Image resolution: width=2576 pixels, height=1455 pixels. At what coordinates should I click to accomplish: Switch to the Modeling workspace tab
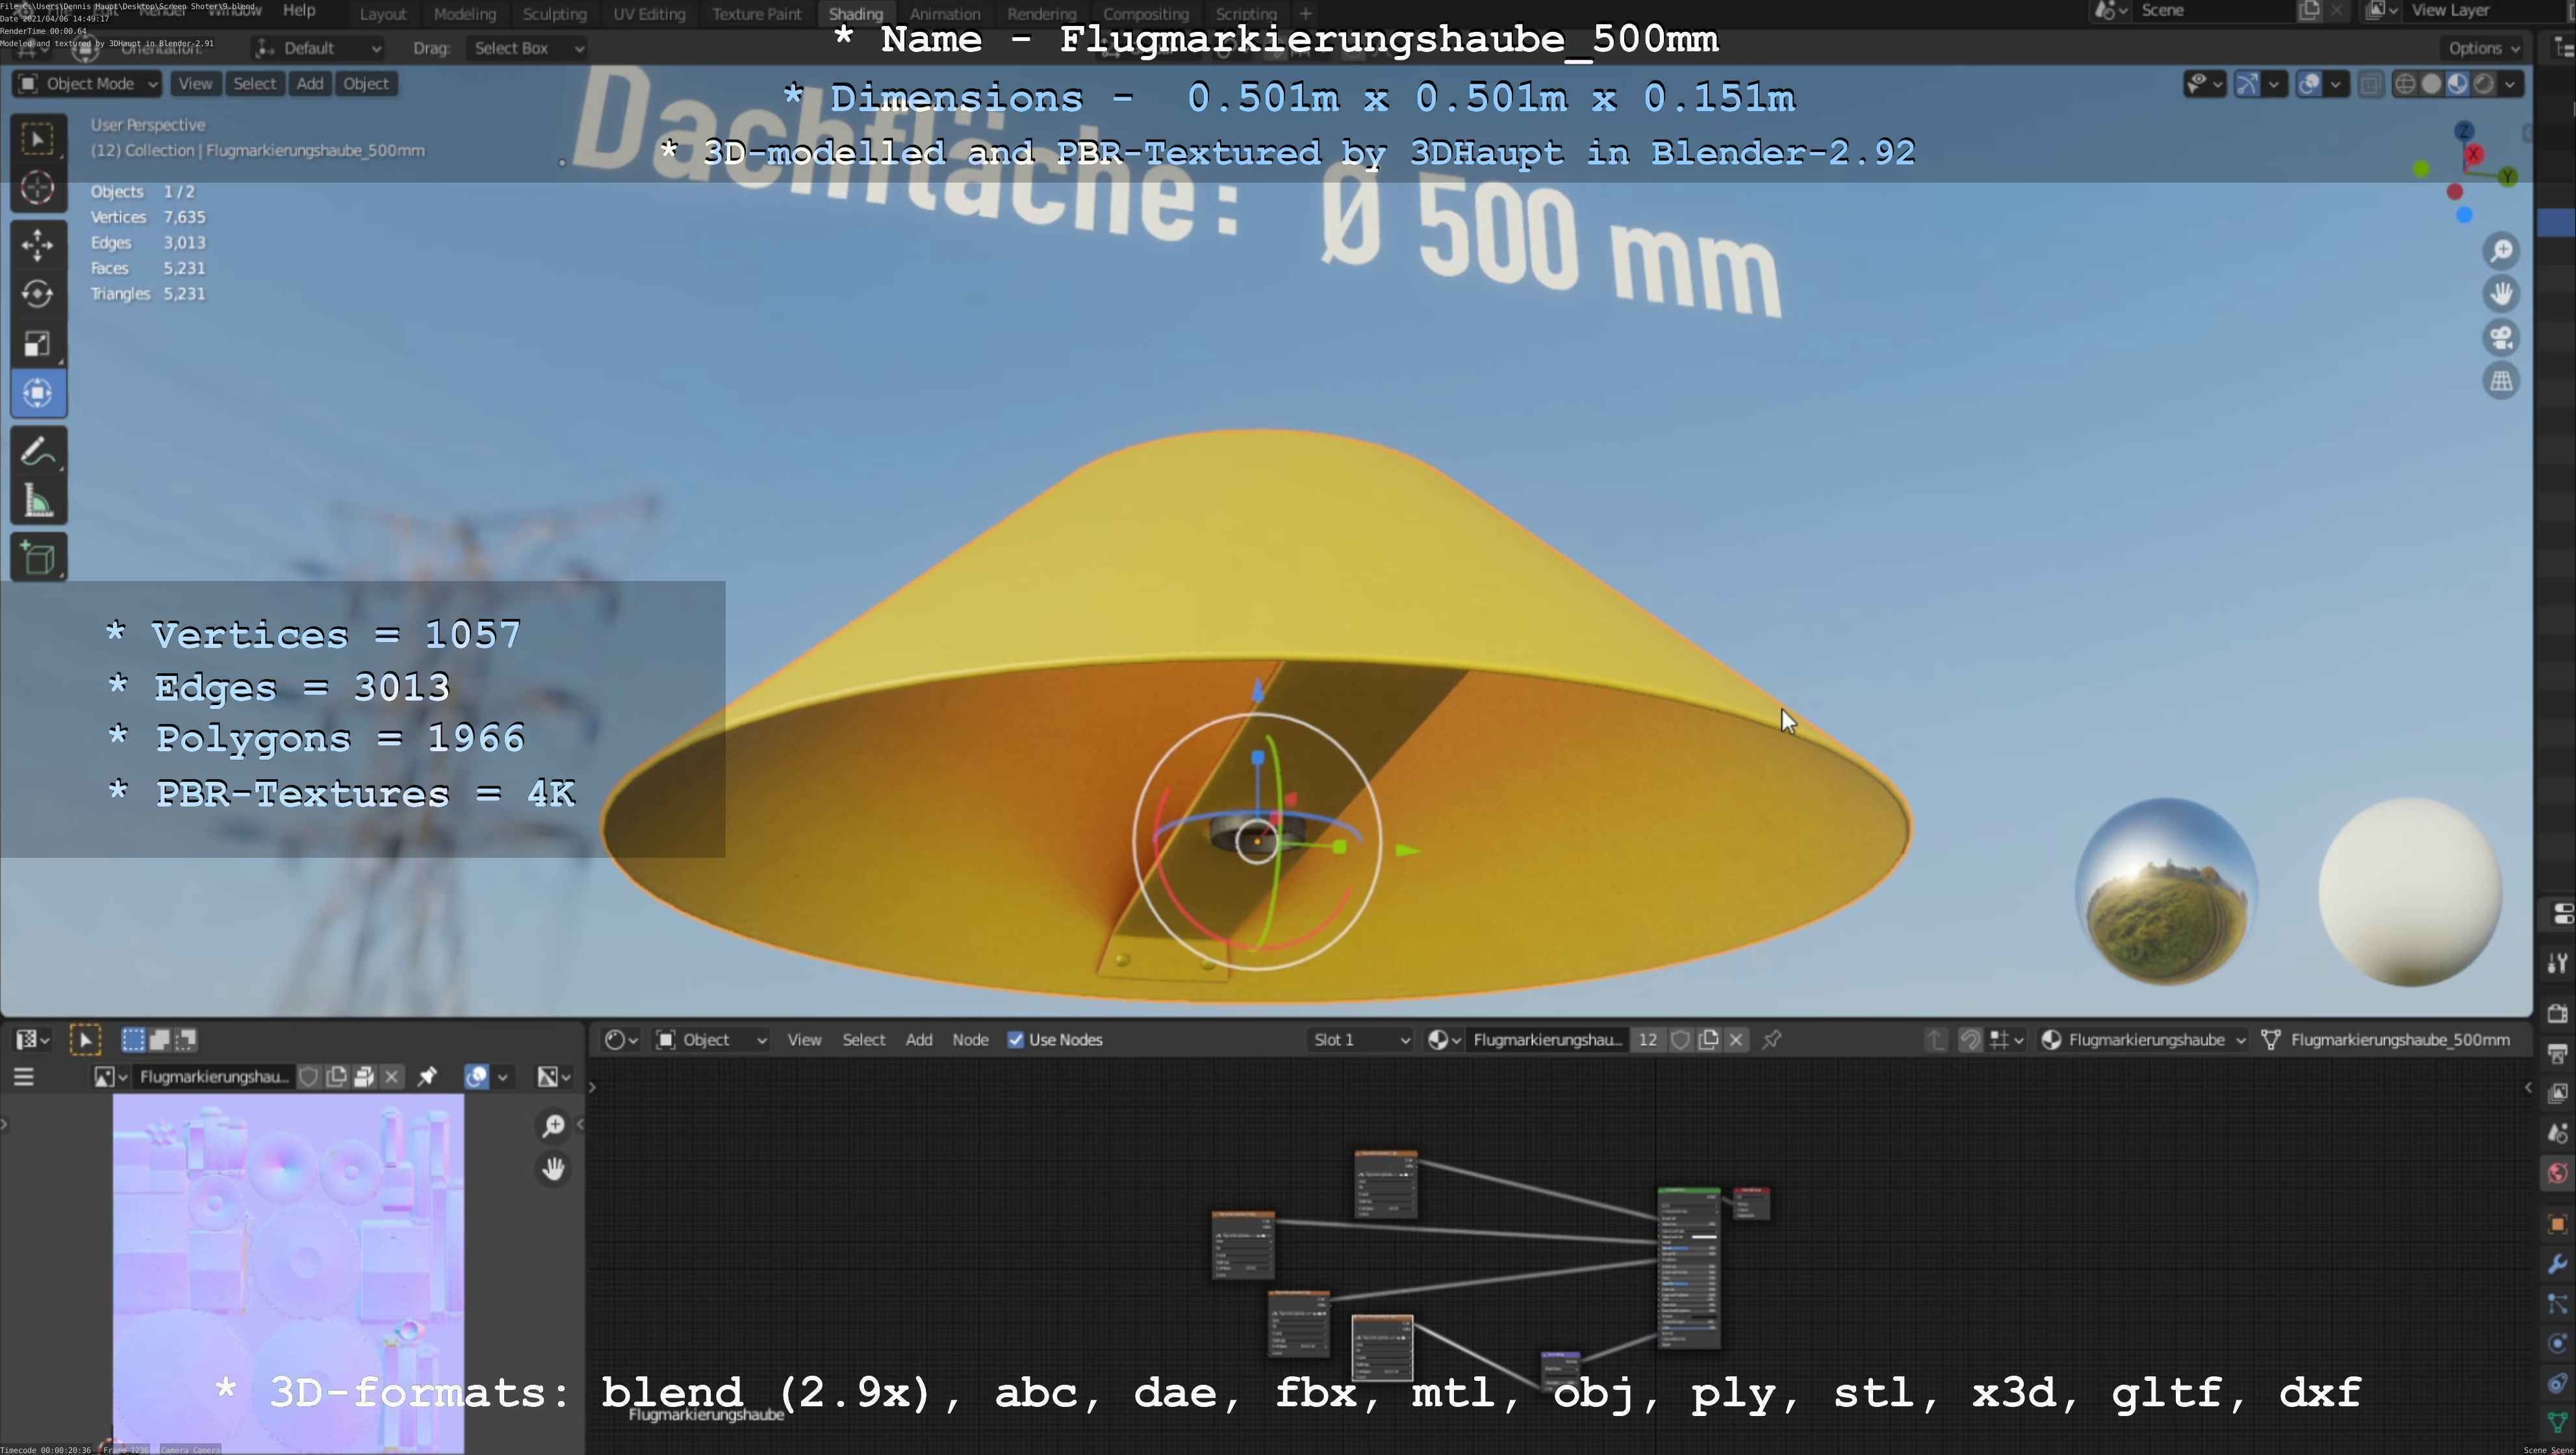(465, 14)
